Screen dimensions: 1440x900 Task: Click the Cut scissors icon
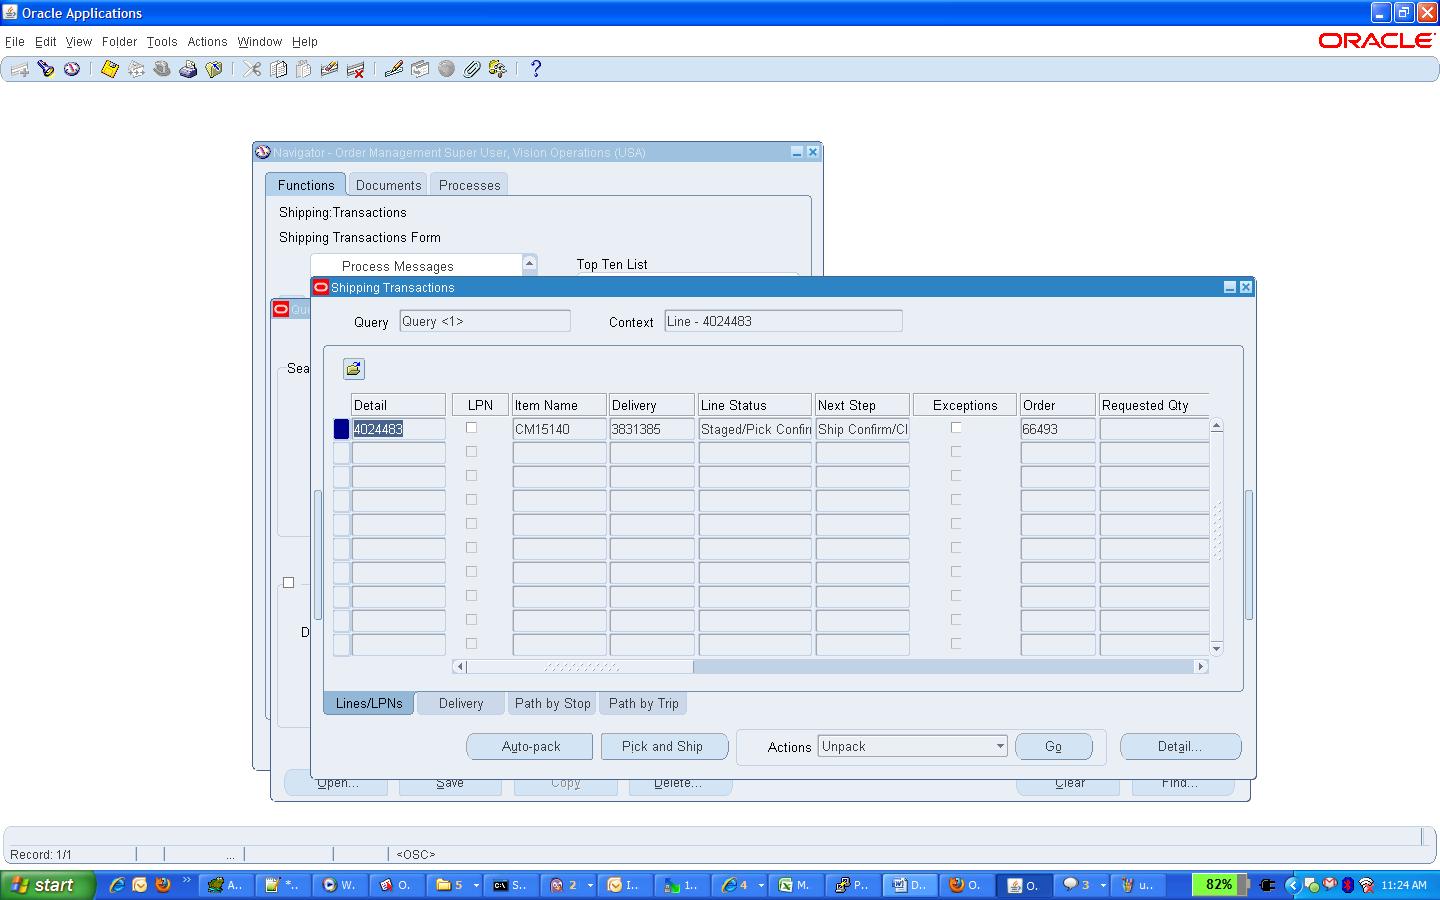[x=252, y=69]
